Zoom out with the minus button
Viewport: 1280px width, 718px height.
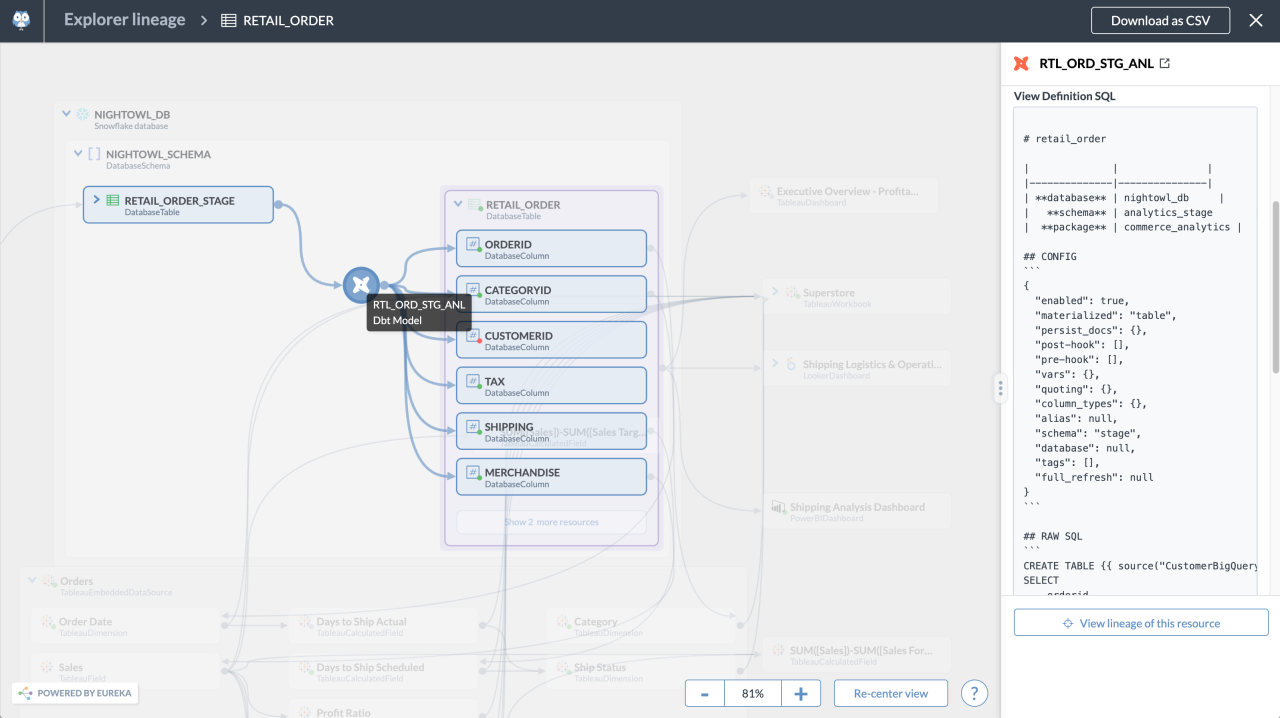click(705, 693)
